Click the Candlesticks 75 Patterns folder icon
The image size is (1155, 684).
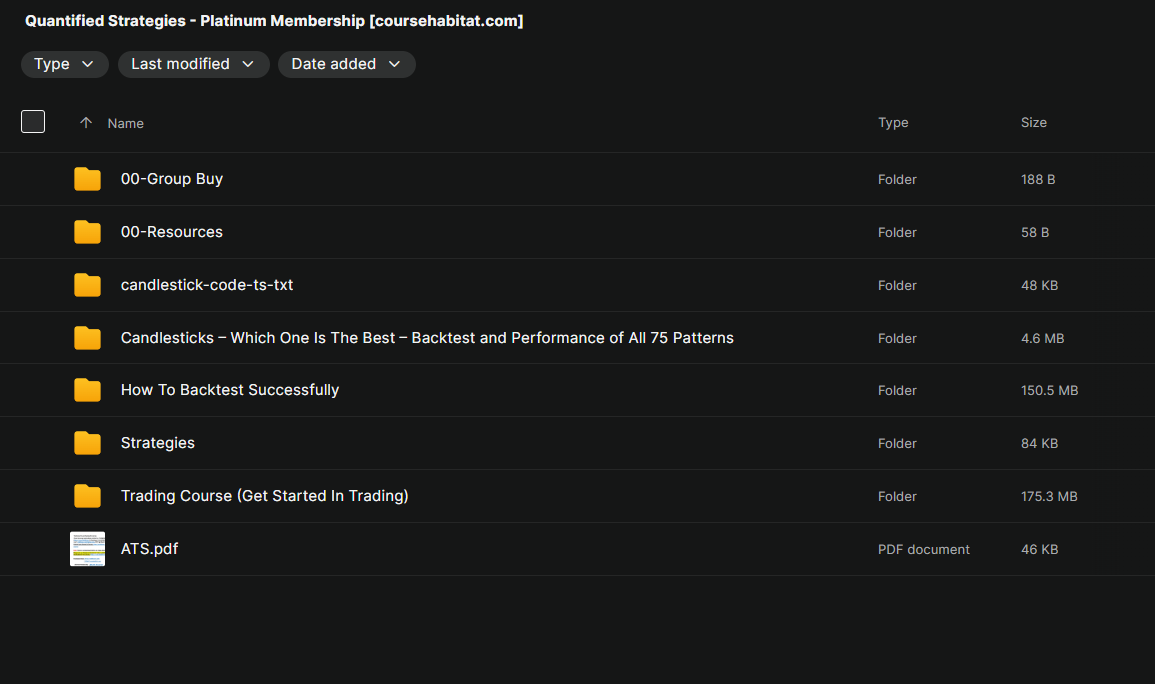(x=87, y=338)
